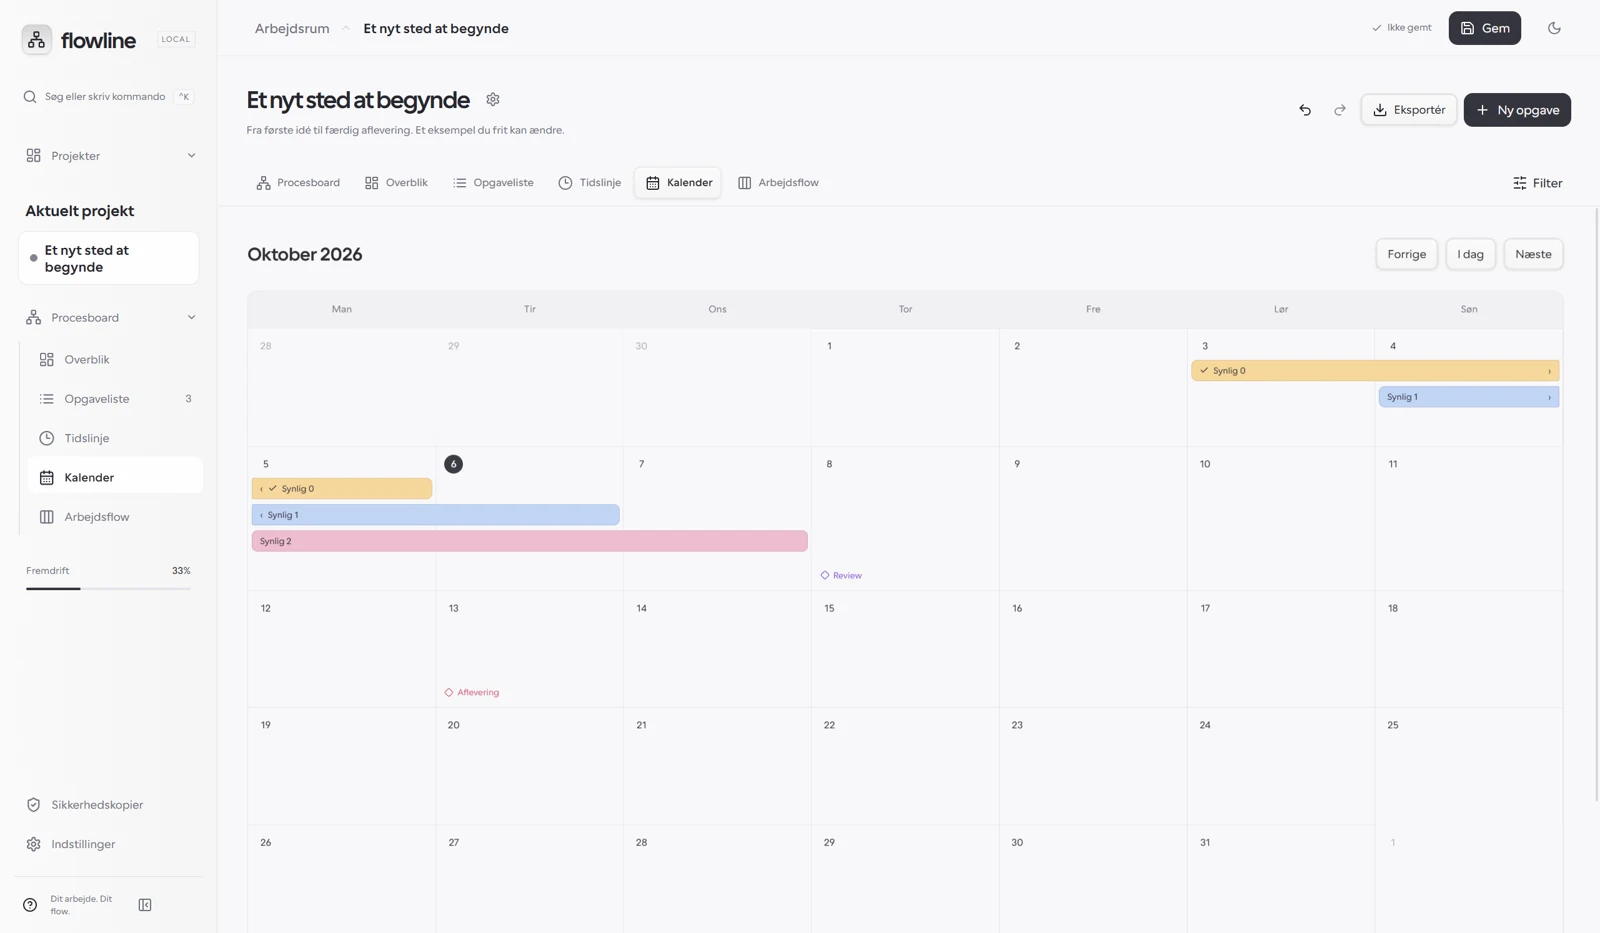
Task: Open Opgaveliste in sidebar
Action: 116,399
